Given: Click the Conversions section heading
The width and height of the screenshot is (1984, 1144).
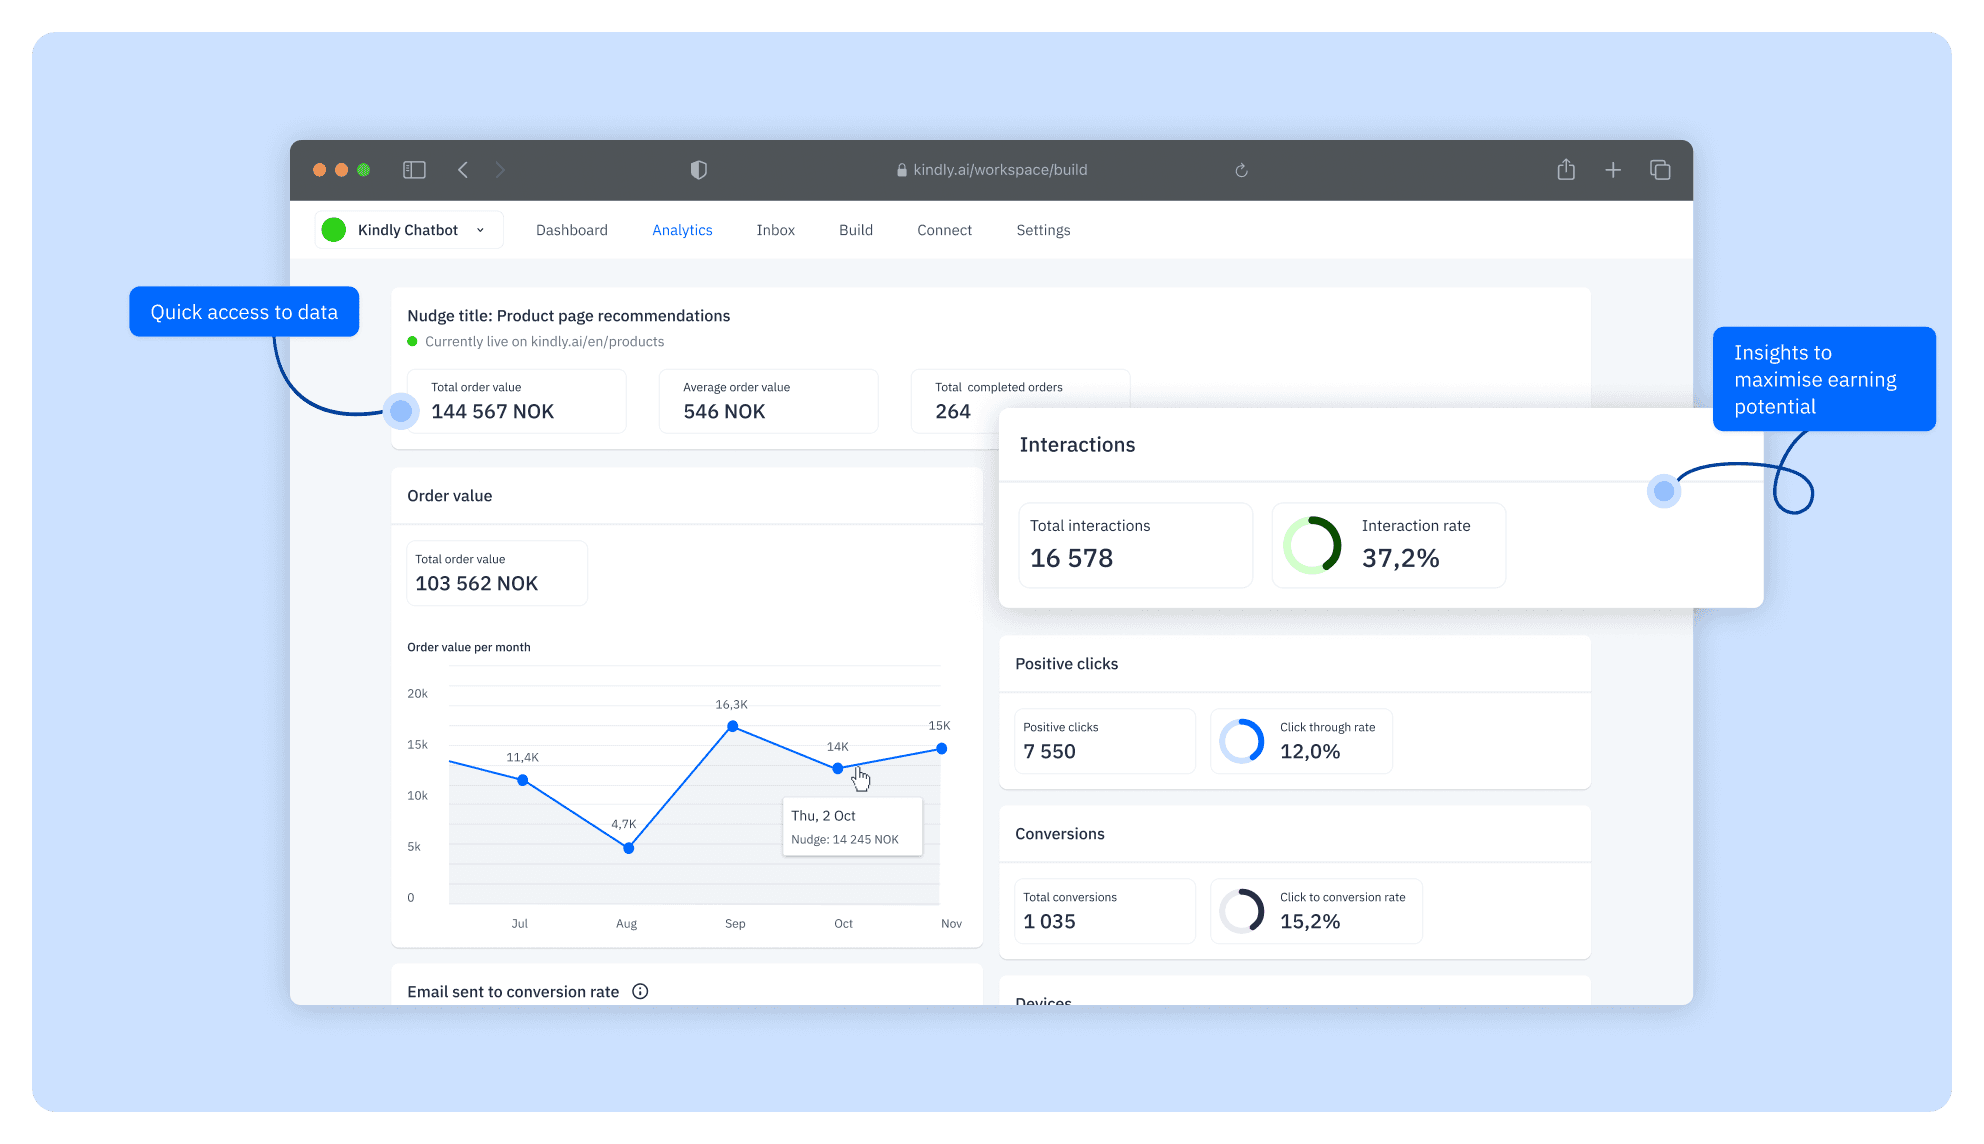Looking at the screenshot, I should (x=1060, y=834).
